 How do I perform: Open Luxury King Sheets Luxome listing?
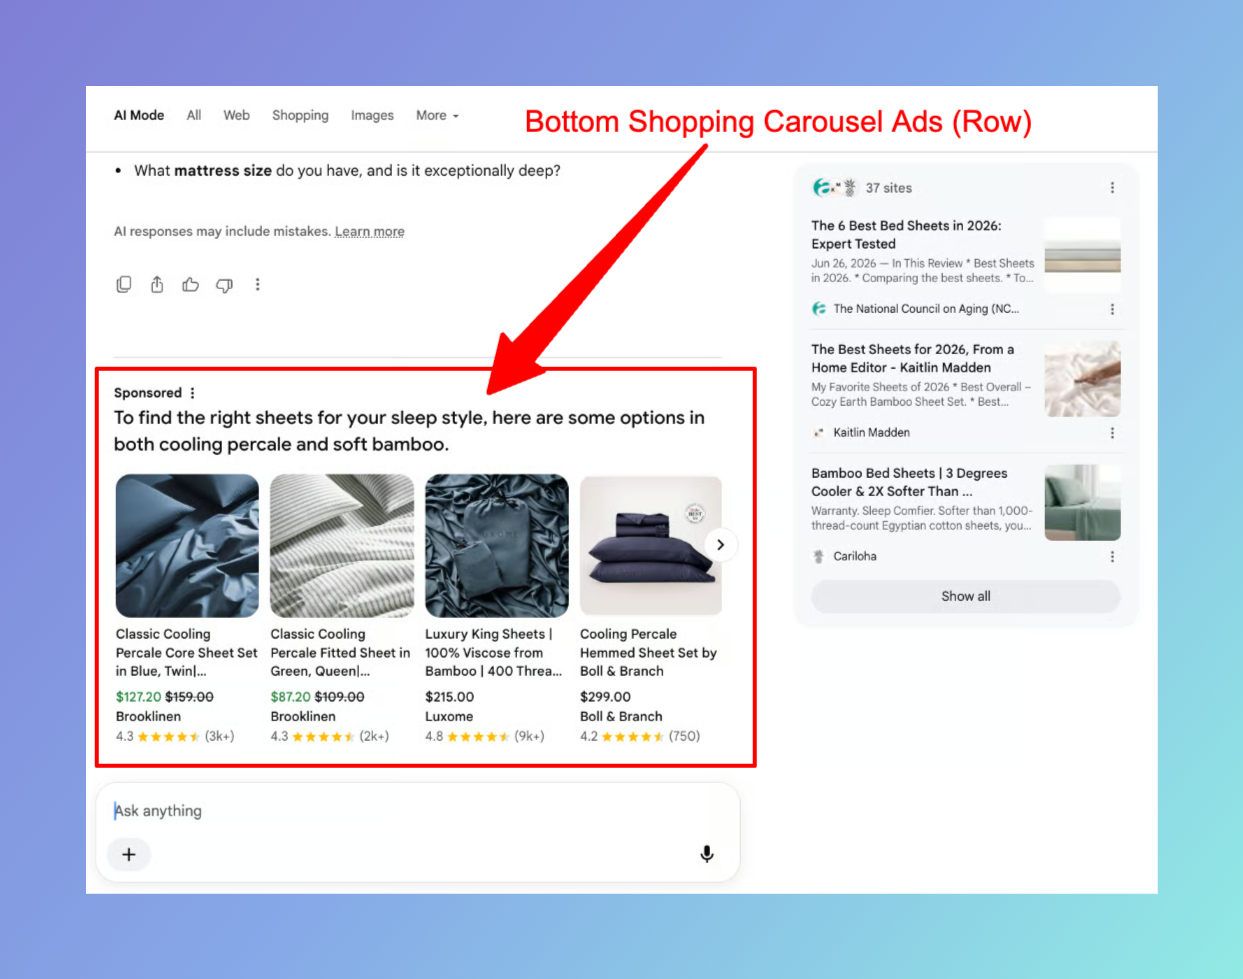[x=494, y=653]
